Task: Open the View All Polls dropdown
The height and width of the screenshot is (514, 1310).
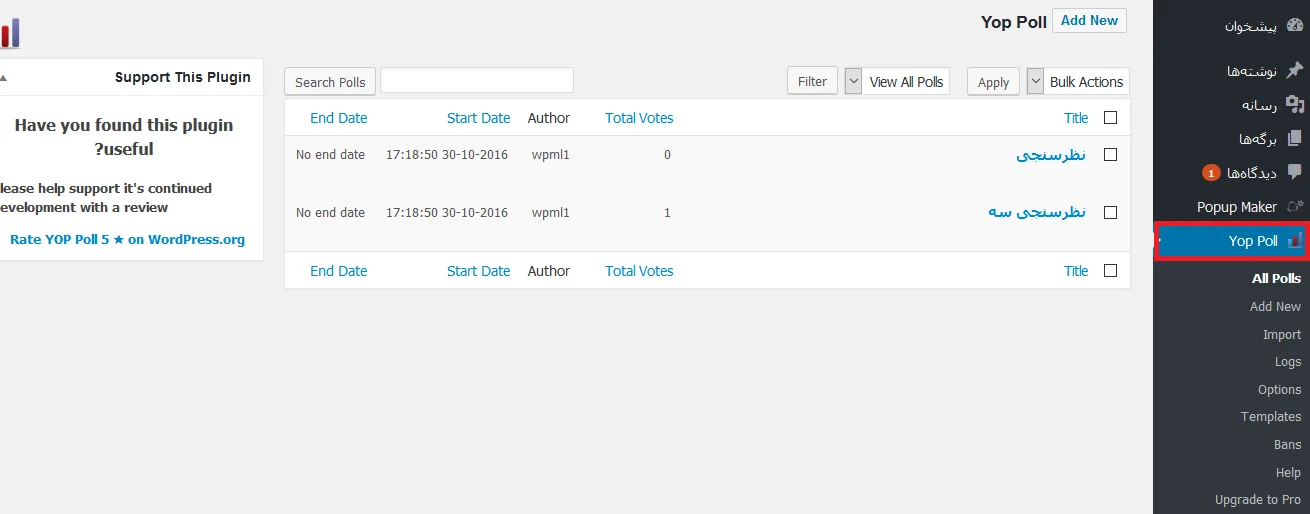Action: (x=897, y=82)
